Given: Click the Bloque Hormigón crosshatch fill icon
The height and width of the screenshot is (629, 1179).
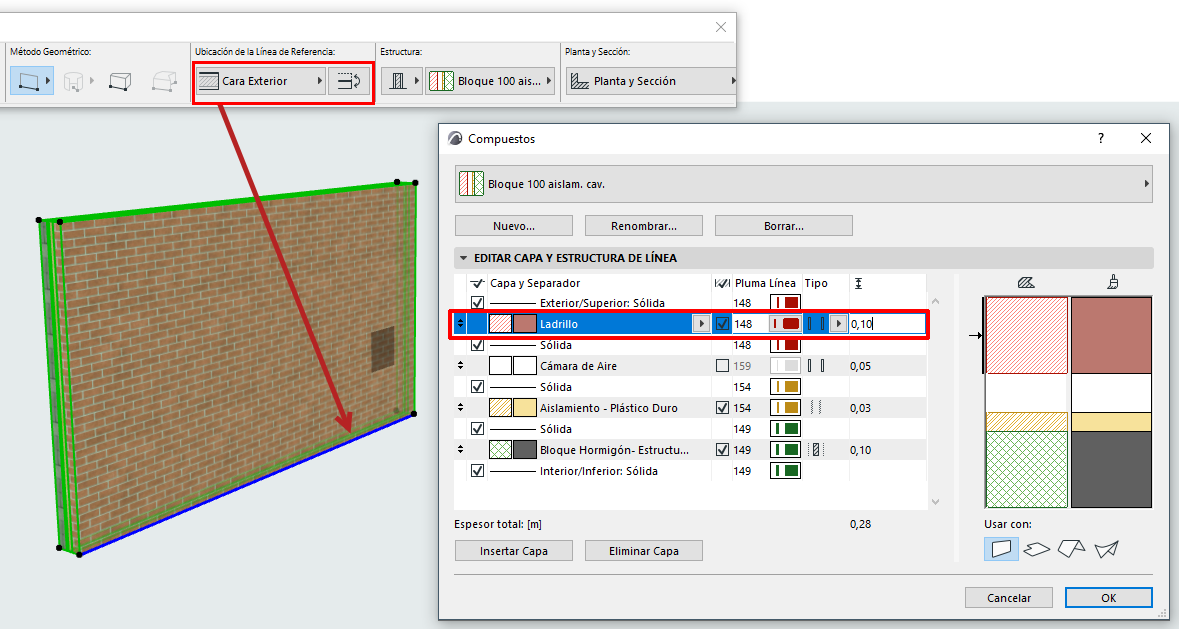Looking at the screenshot, I should click(x=500, y=450).
